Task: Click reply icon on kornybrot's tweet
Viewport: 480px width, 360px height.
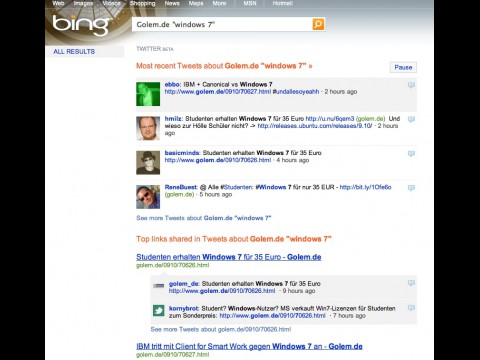Action: (x=411, y=308)
